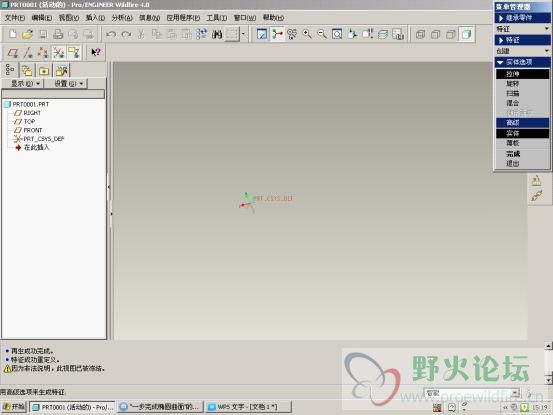This screenshot has height=415, width=553.
Task: Toggle datum axis display
Action: click(28, 53)
